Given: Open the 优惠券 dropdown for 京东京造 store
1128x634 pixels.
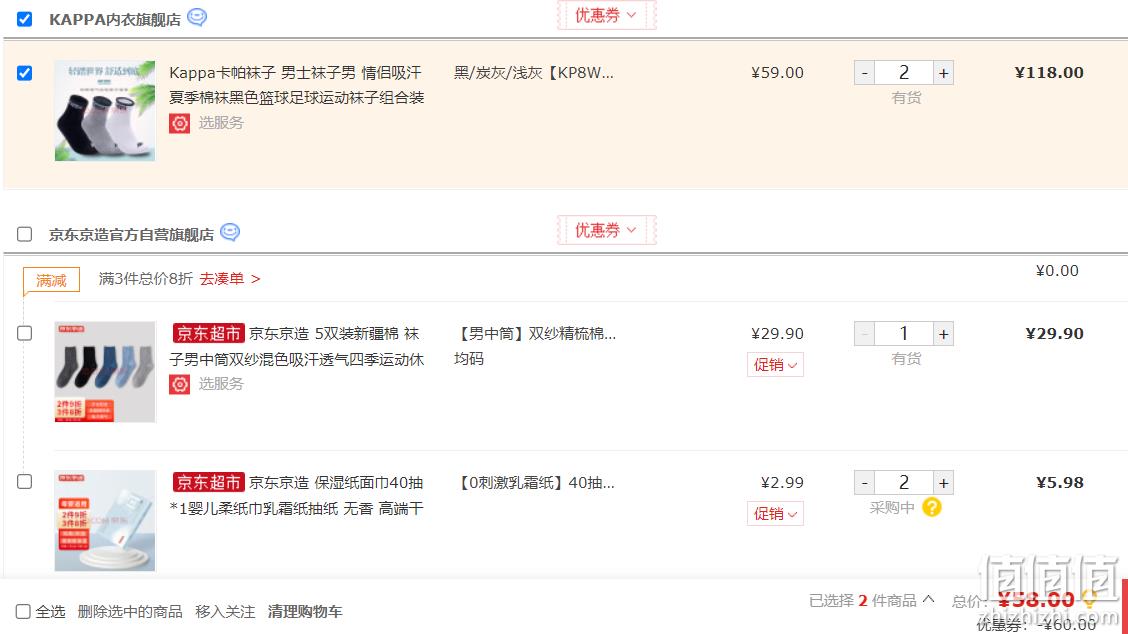Looking at the screenshot, I should pyautogui.click(x=606, y=230).
